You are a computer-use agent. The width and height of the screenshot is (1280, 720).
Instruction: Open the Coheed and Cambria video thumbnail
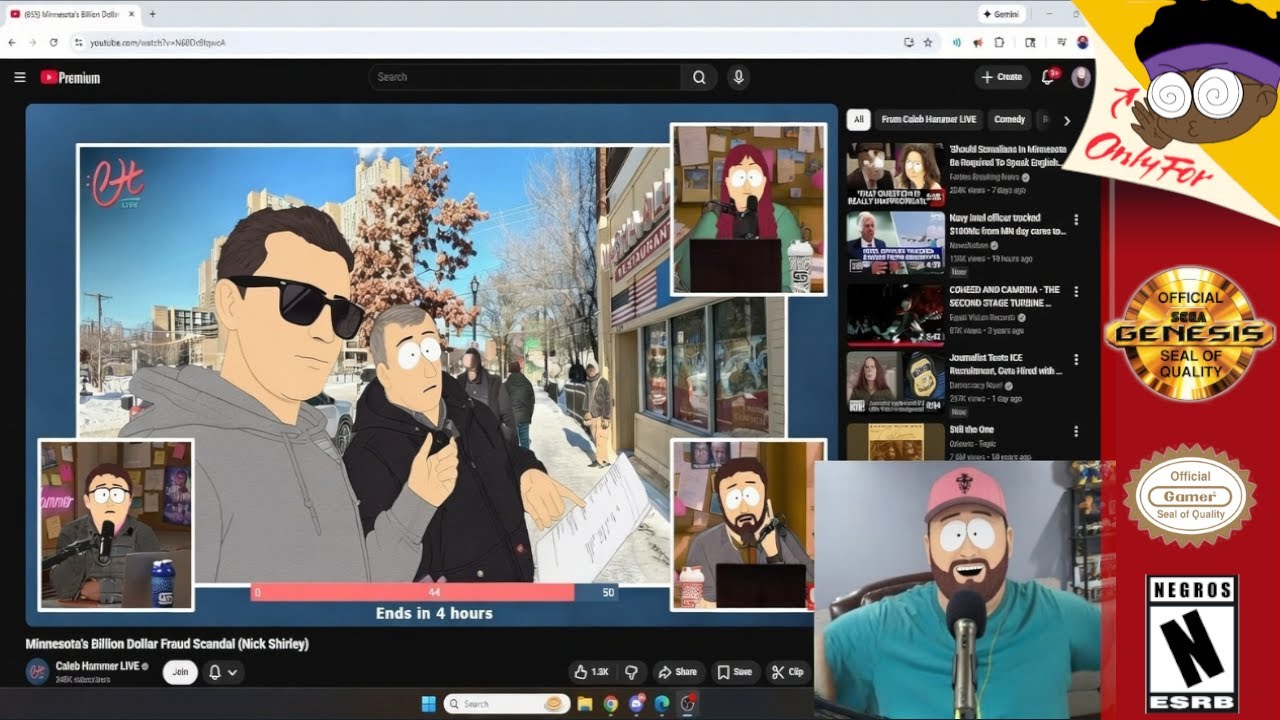(x=895, y=314)
